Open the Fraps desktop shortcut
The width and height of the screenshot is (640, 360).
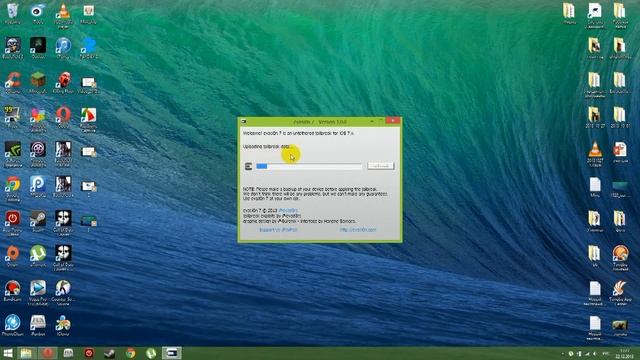13,117
